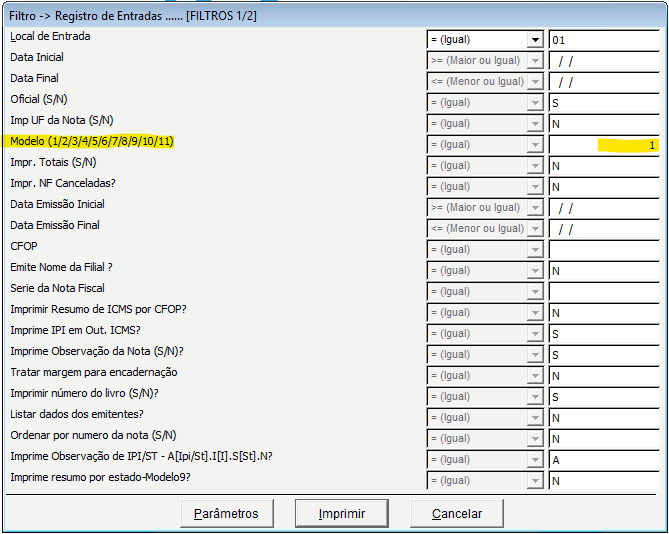Open the Imprimir Resumo de ICMS operator dropdown
The width and height of the screenshot is (669, 534).
(x=485, y=313)
